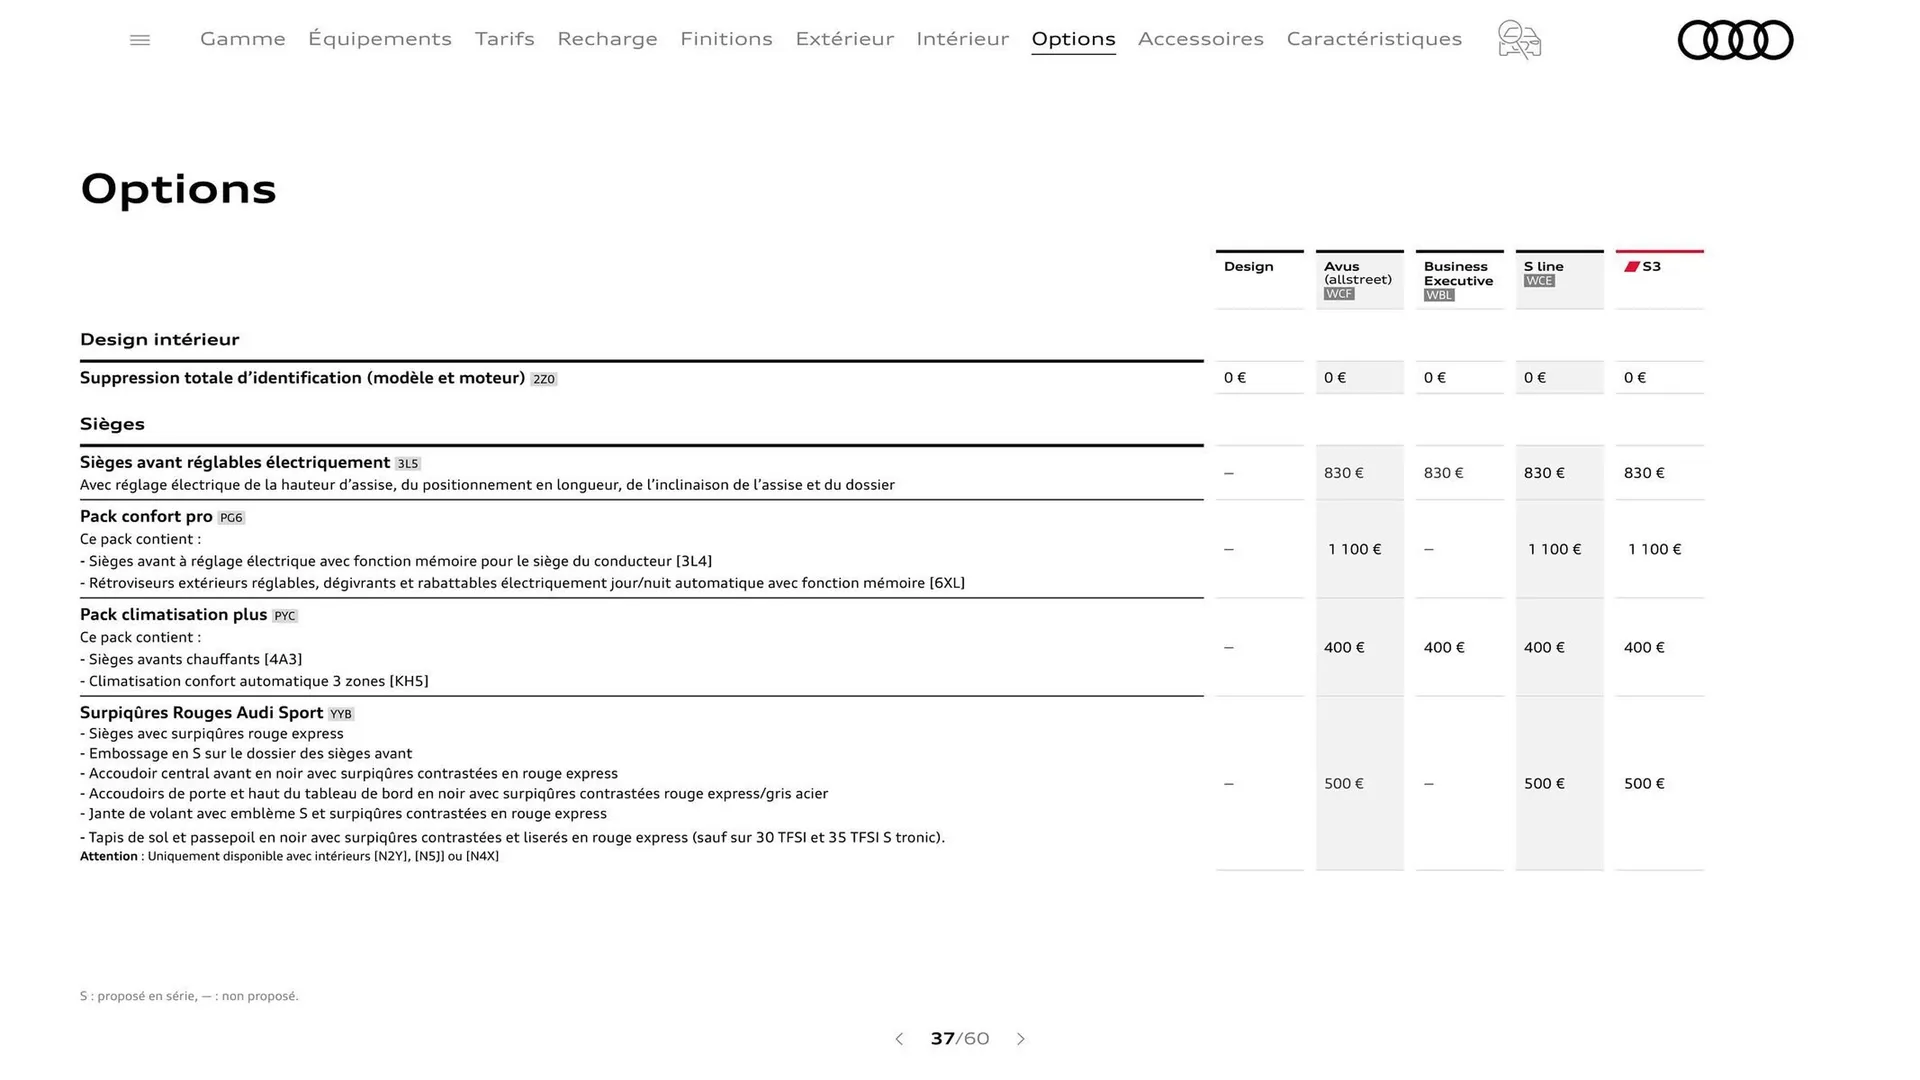Select the Caractéristiques menu entry

pyautogui.click(x=1374, y=39)
